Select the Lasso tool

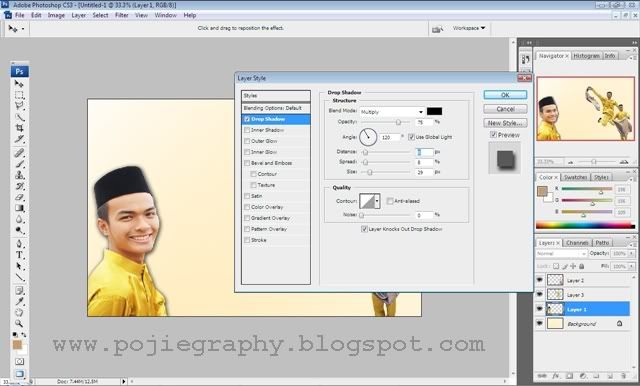tap(19, 106)
